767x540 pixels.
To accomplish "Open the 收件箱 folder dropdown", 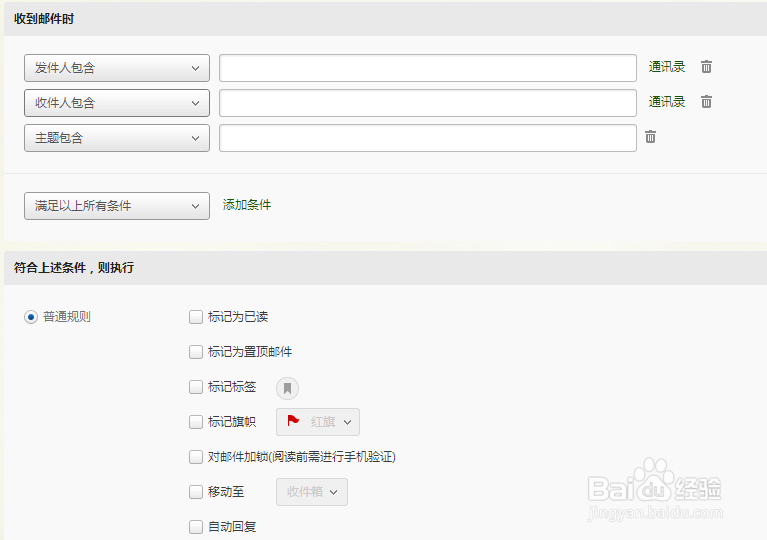I will [312, 492].
